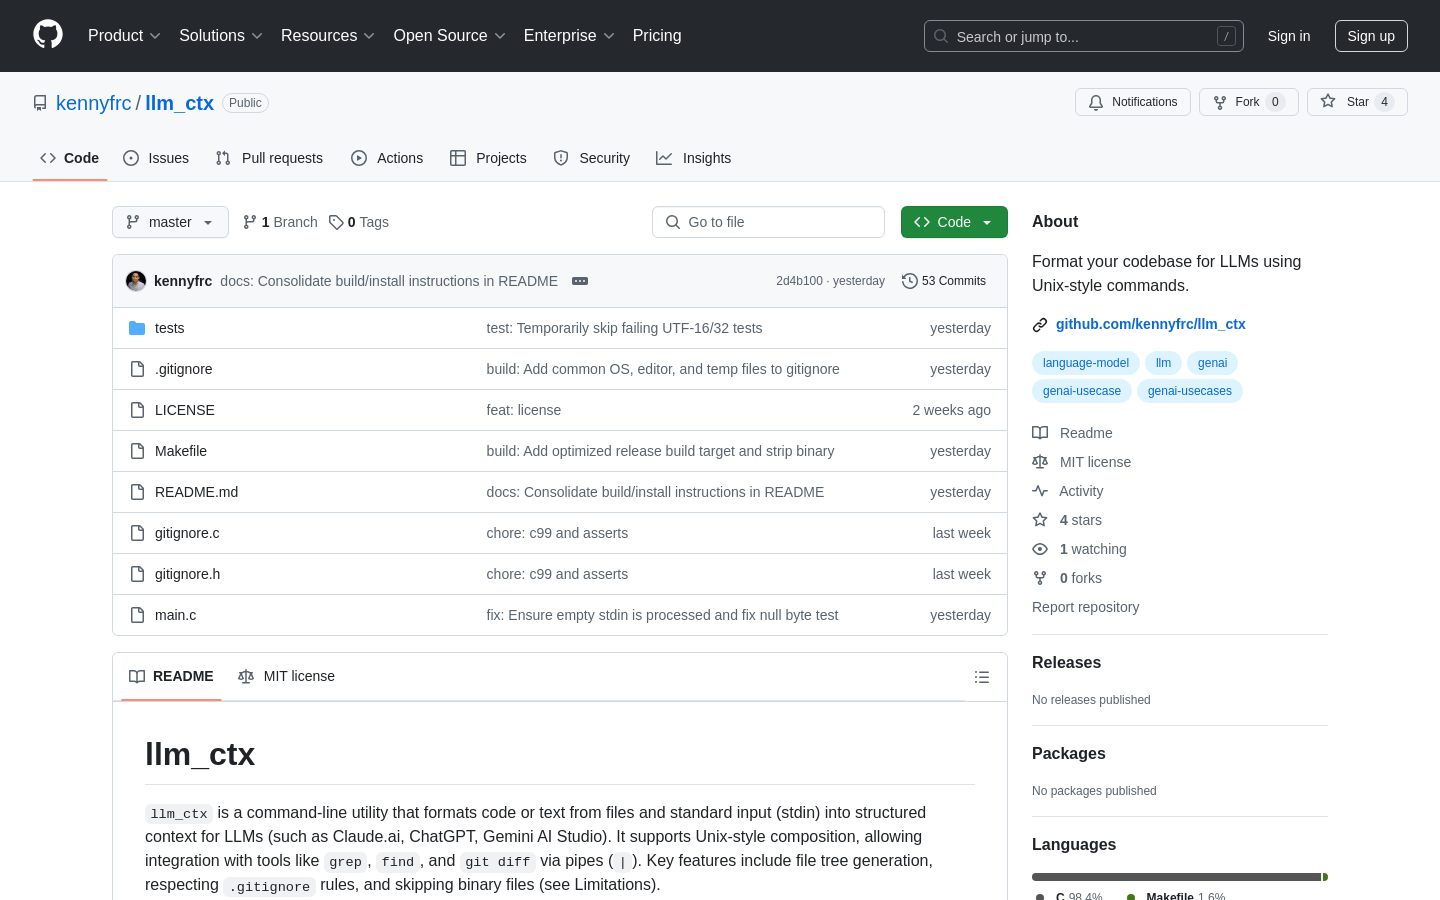The height and width of the screenshot is (900, 1440).
Task: Open the master branch selector
Action: pyautogui.click(x=170, y=222)
